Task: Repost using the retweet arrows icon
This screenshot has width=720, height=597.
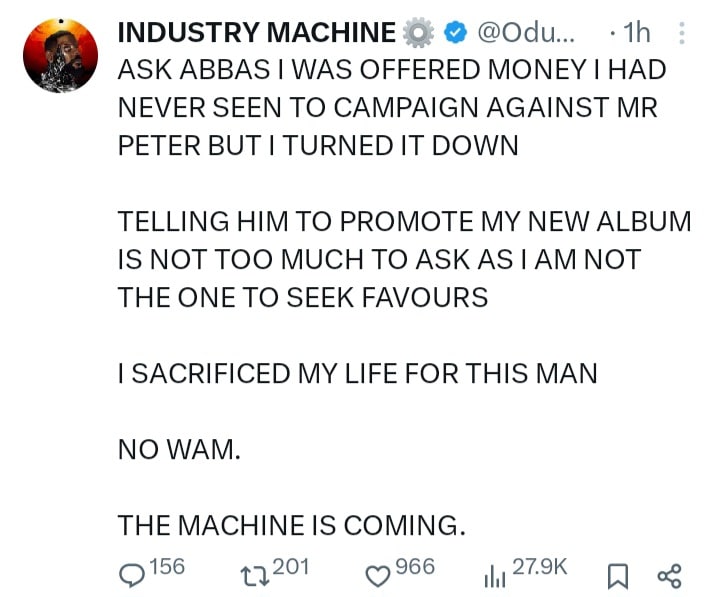Action: pyautogui.click(x=256, y=574)
